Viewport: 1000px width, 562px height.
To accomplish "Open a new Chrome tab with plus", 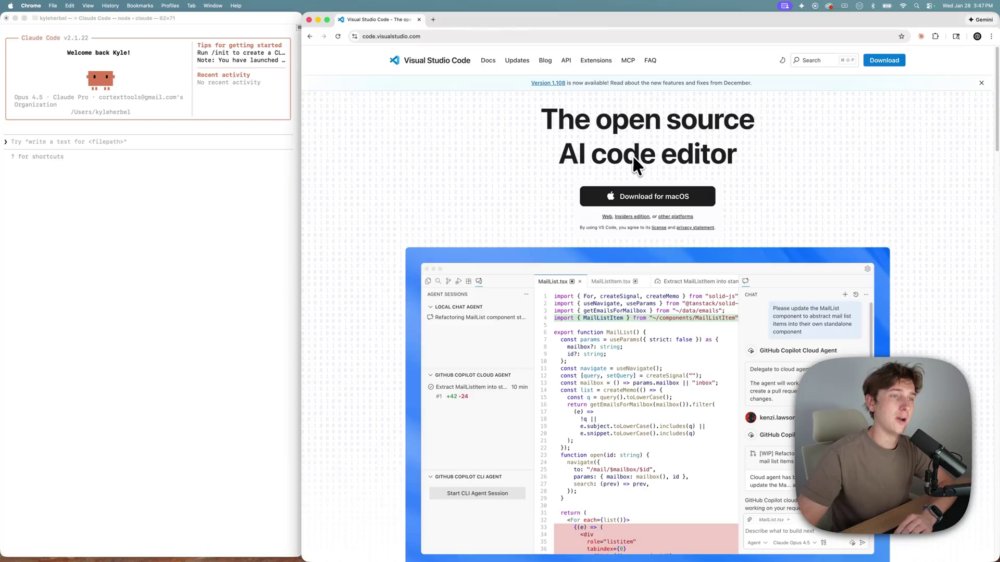I will point(433,20).
